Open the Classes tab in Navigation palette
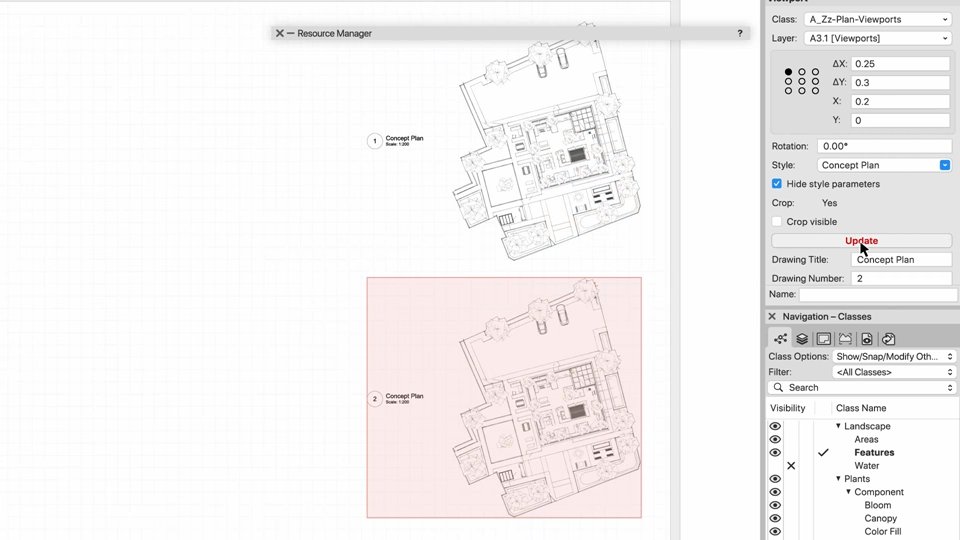 click(780, 339)
